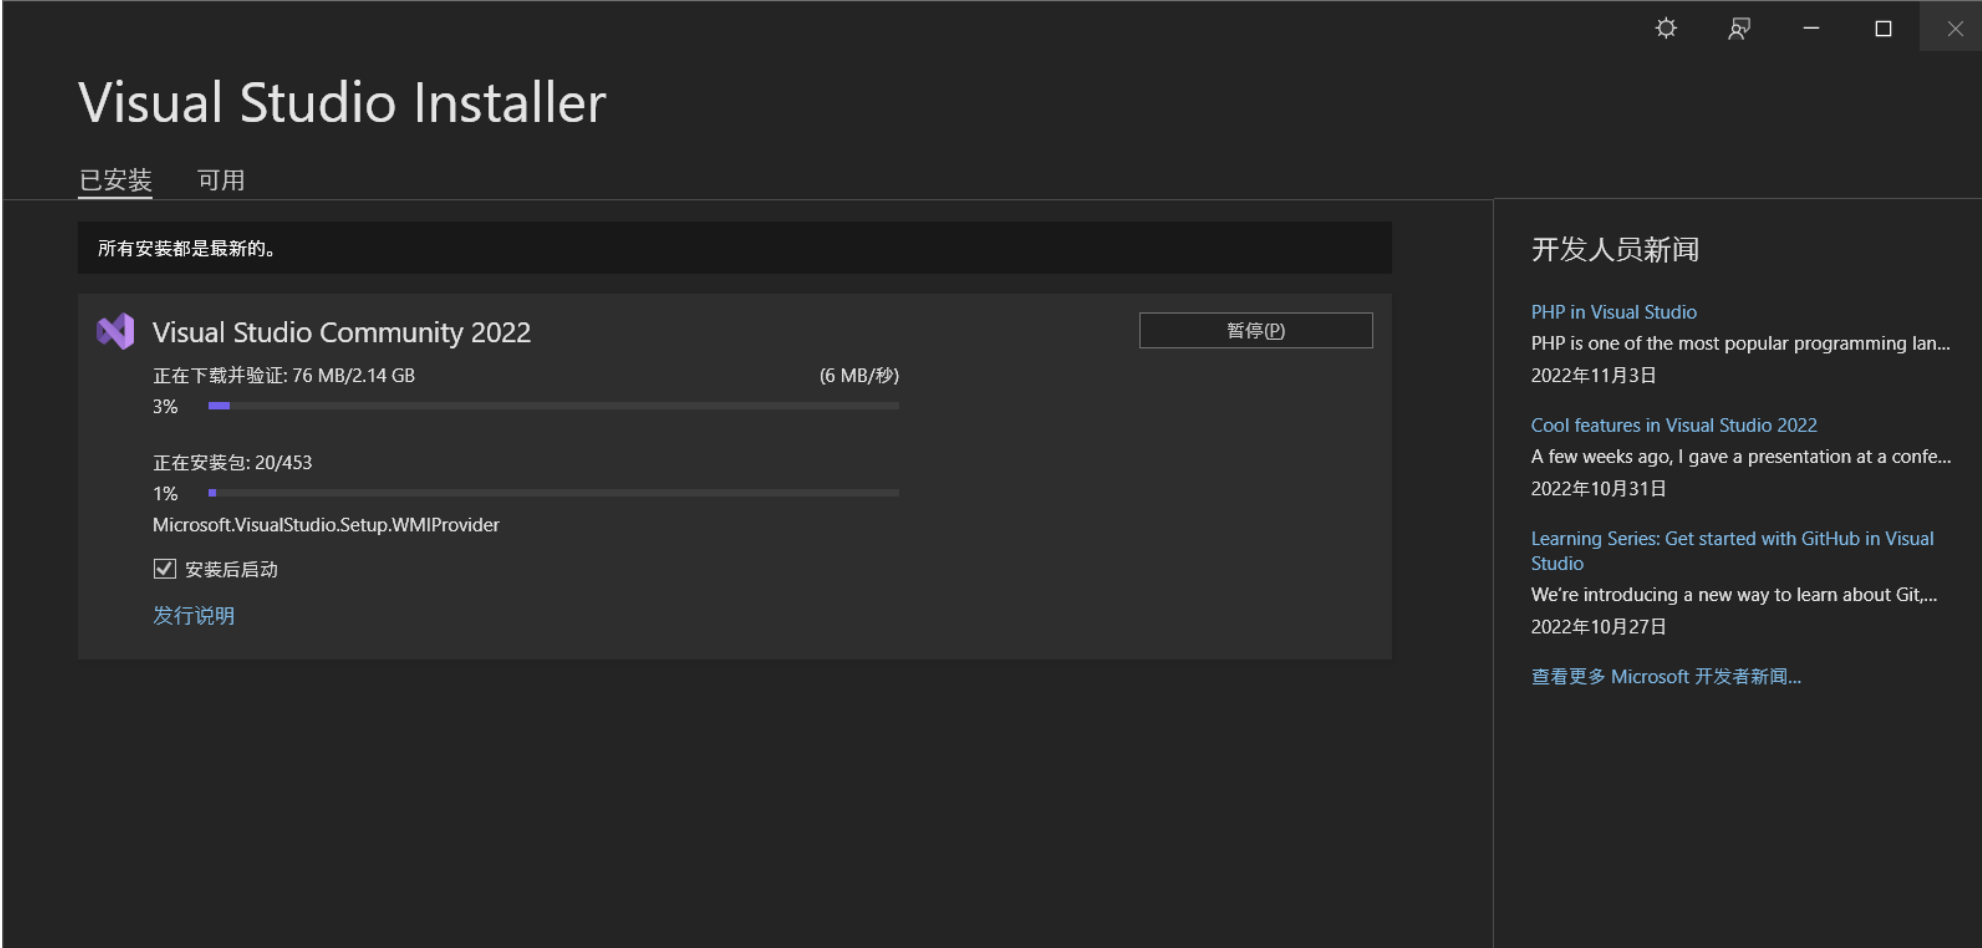
Task: Click the Visual Studio Community 2022 title
Action: tap(342, 332)
